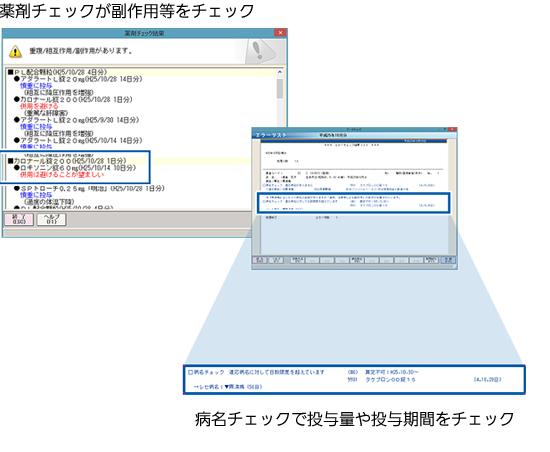Click 慎重に投与 under the ＳＰトローチ row
550x452 pixels.
point(36,195)
